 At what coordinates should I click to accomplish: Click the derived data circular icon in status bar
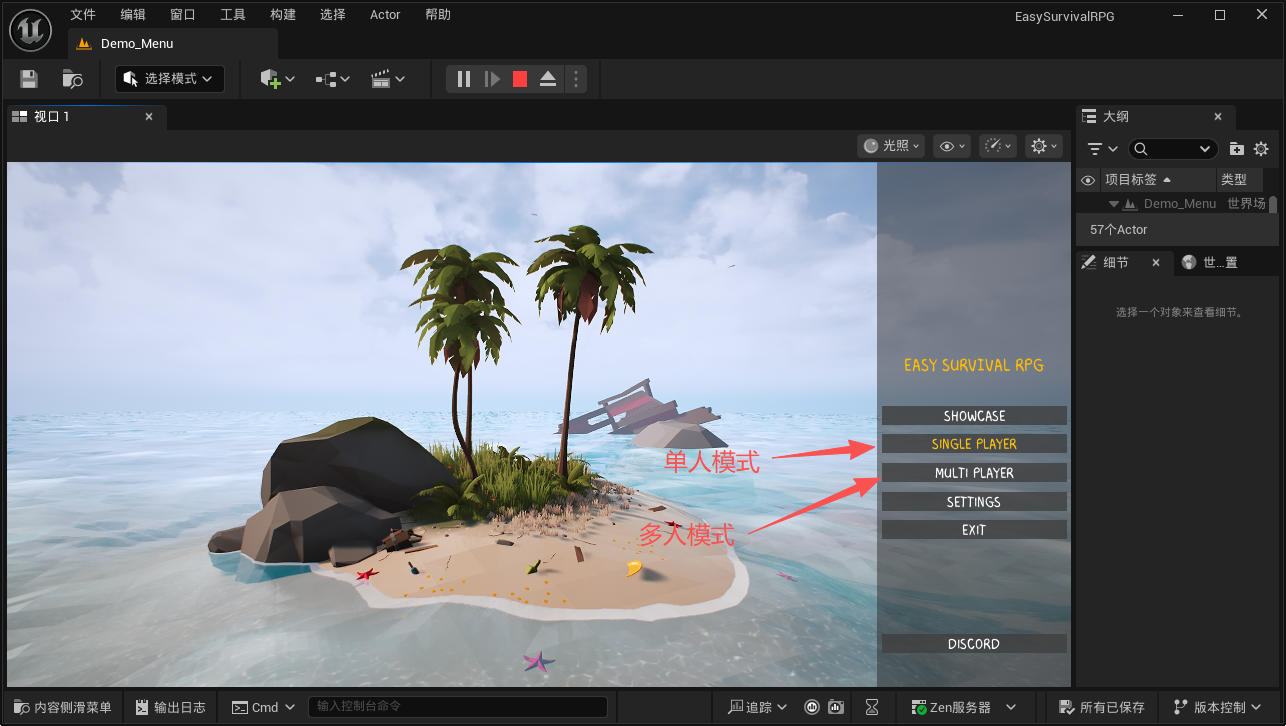[x=811, y=707]
